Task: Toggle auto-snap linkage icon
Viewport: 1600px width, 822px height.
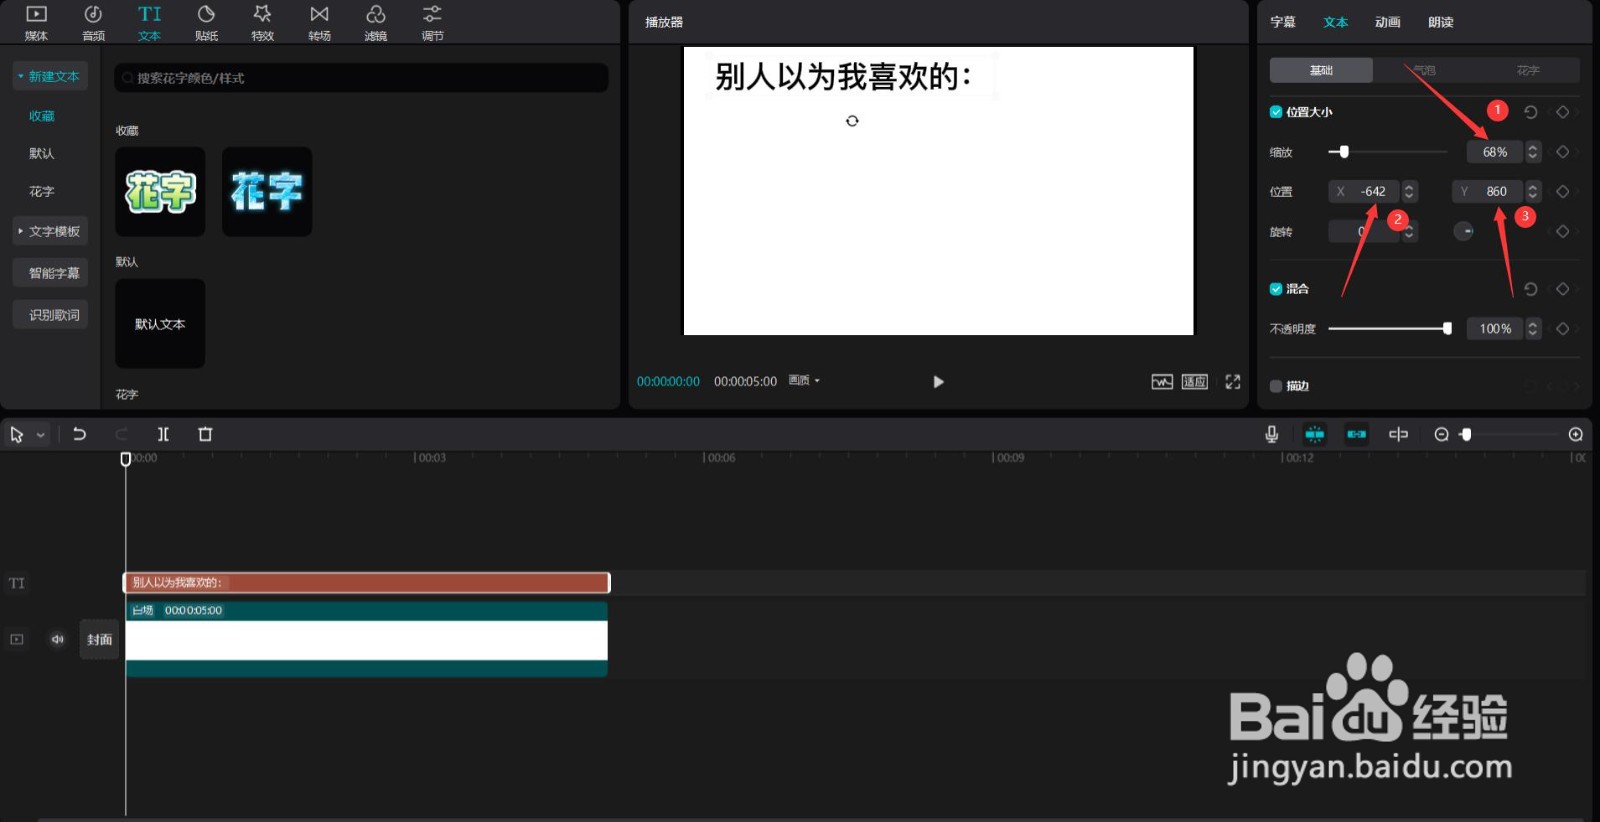Action: 1356,434
